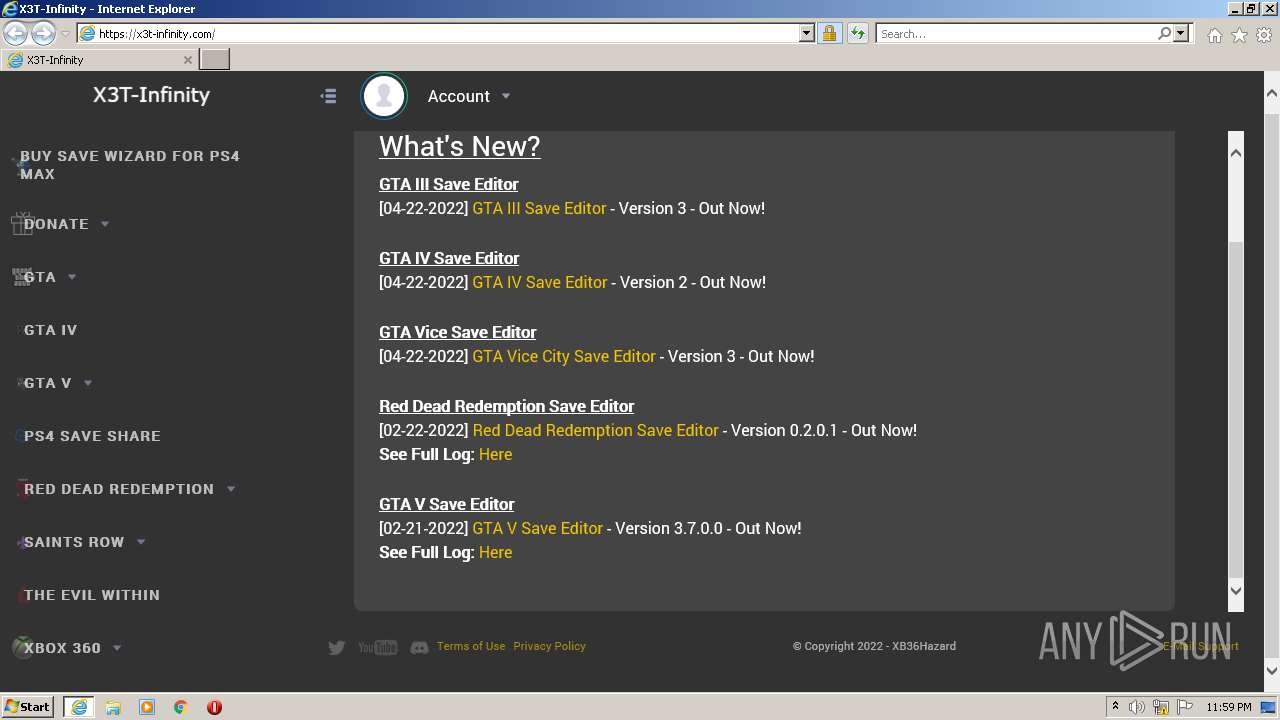Click the Action Center flag icon
This screenshot has height=720, width=1280.
pos(1186,707)
